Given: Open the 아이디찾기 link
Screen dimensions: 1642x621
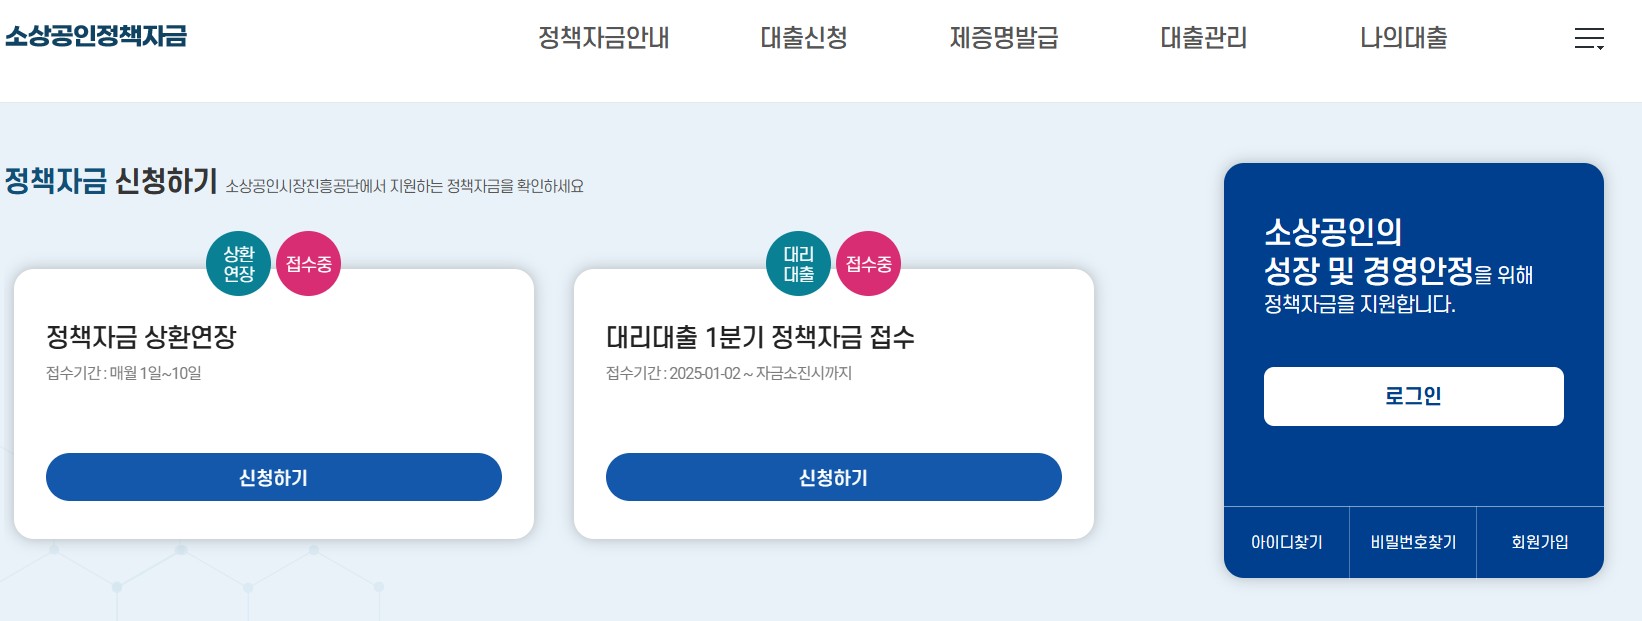Looking at the screenshot, I should pos(1287,542).
